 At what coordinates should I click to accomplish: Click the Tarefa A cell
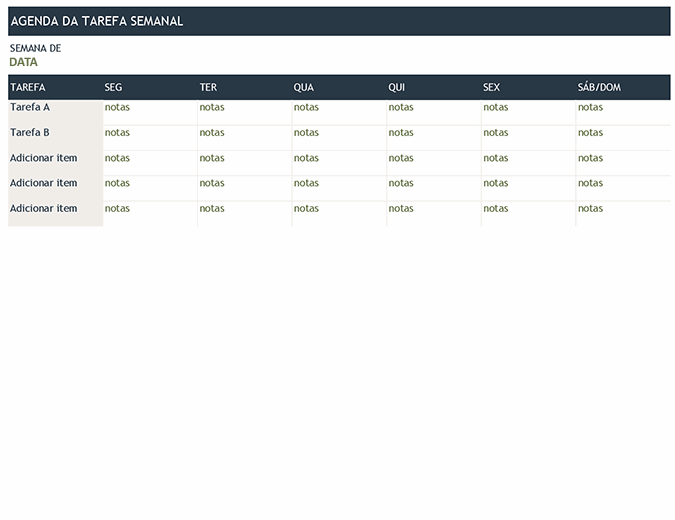click(30, 107)
